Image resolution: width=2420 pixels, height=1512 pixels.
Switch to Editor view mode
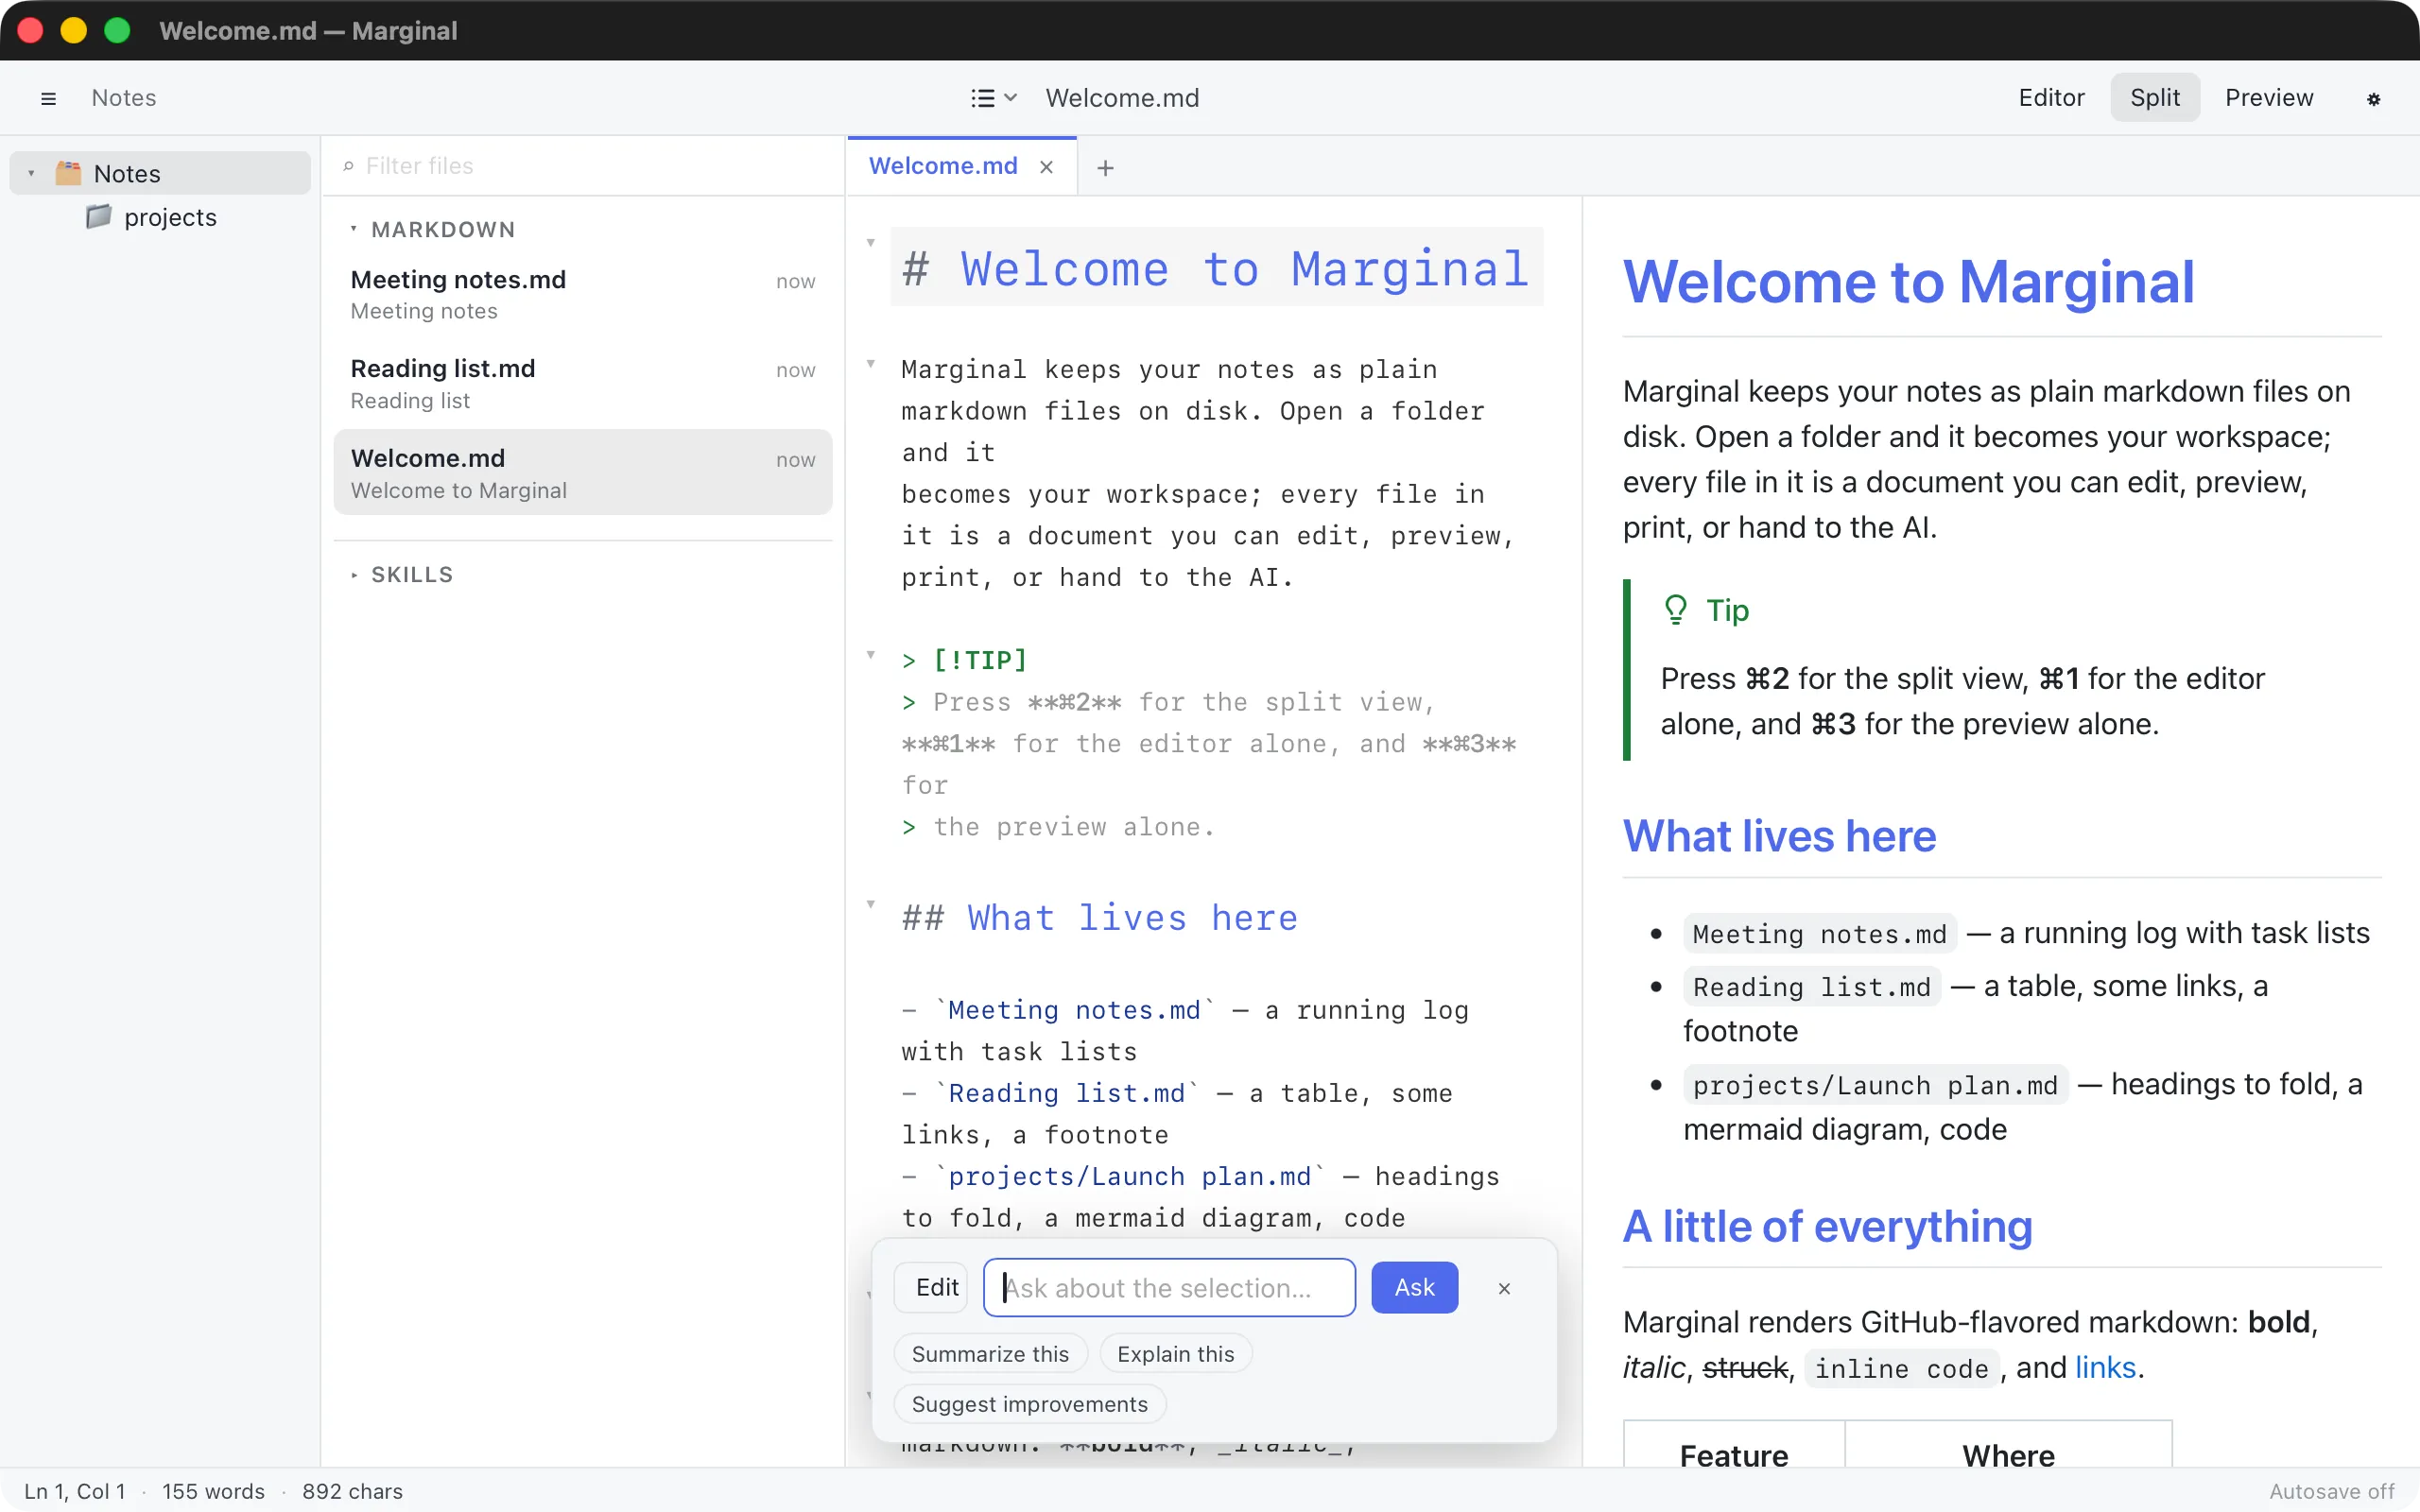pyautogui.click(x=2051, y=98)
